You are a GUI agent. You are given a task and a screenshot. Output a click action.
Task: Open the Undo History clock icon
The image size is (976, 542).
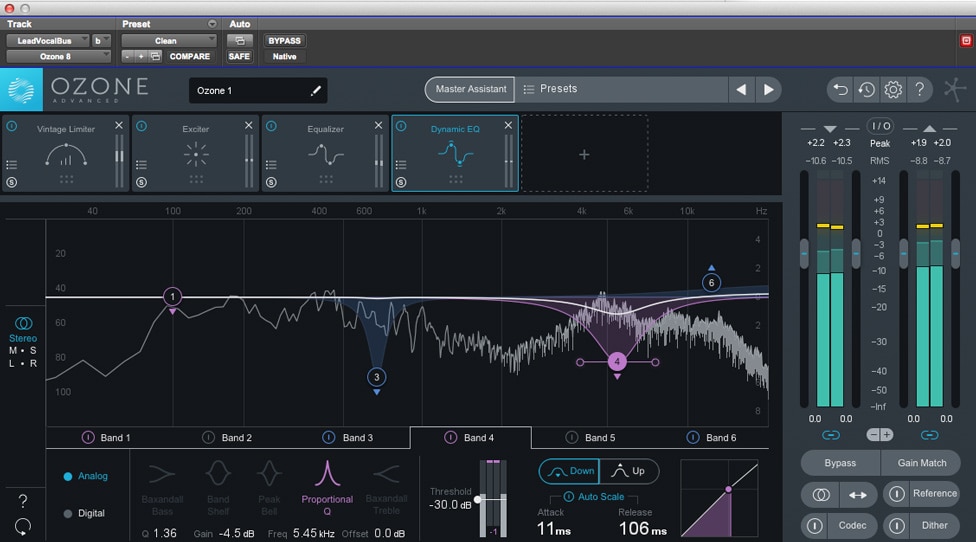(866, 90)
